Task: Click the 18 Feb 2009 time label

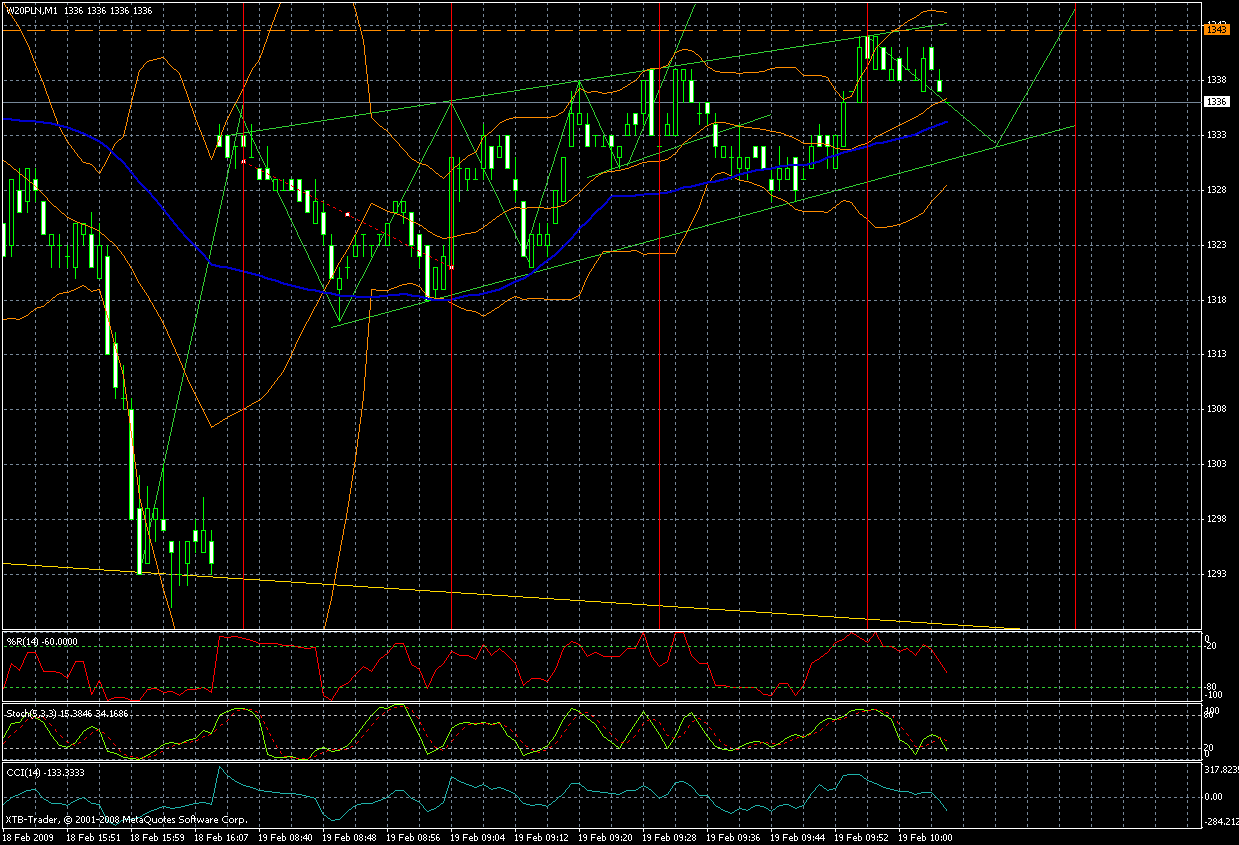Action: coord(26,837)
